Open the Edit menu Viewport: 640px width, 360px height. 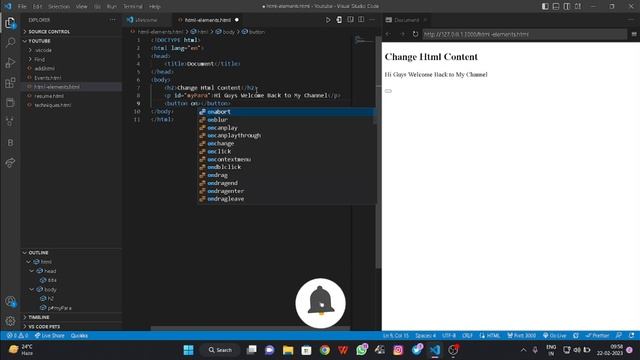pyautogui.click(x=37, y=7)
